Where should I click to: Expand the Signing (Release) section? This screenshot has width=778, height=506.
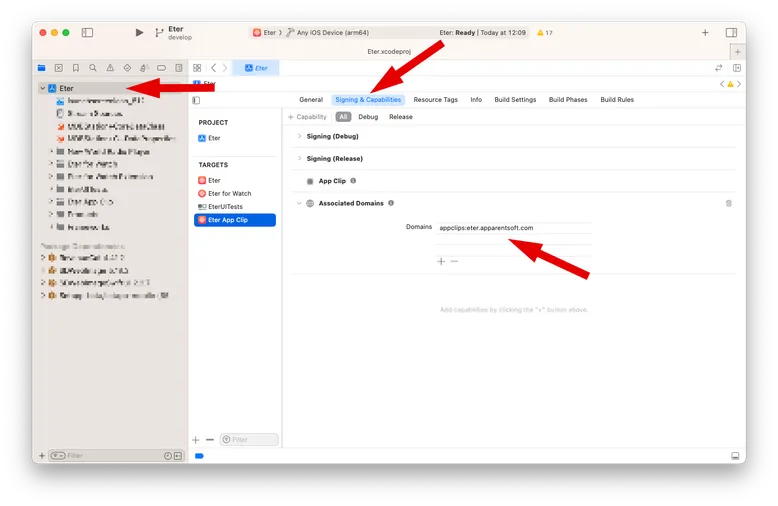(299, 158)
